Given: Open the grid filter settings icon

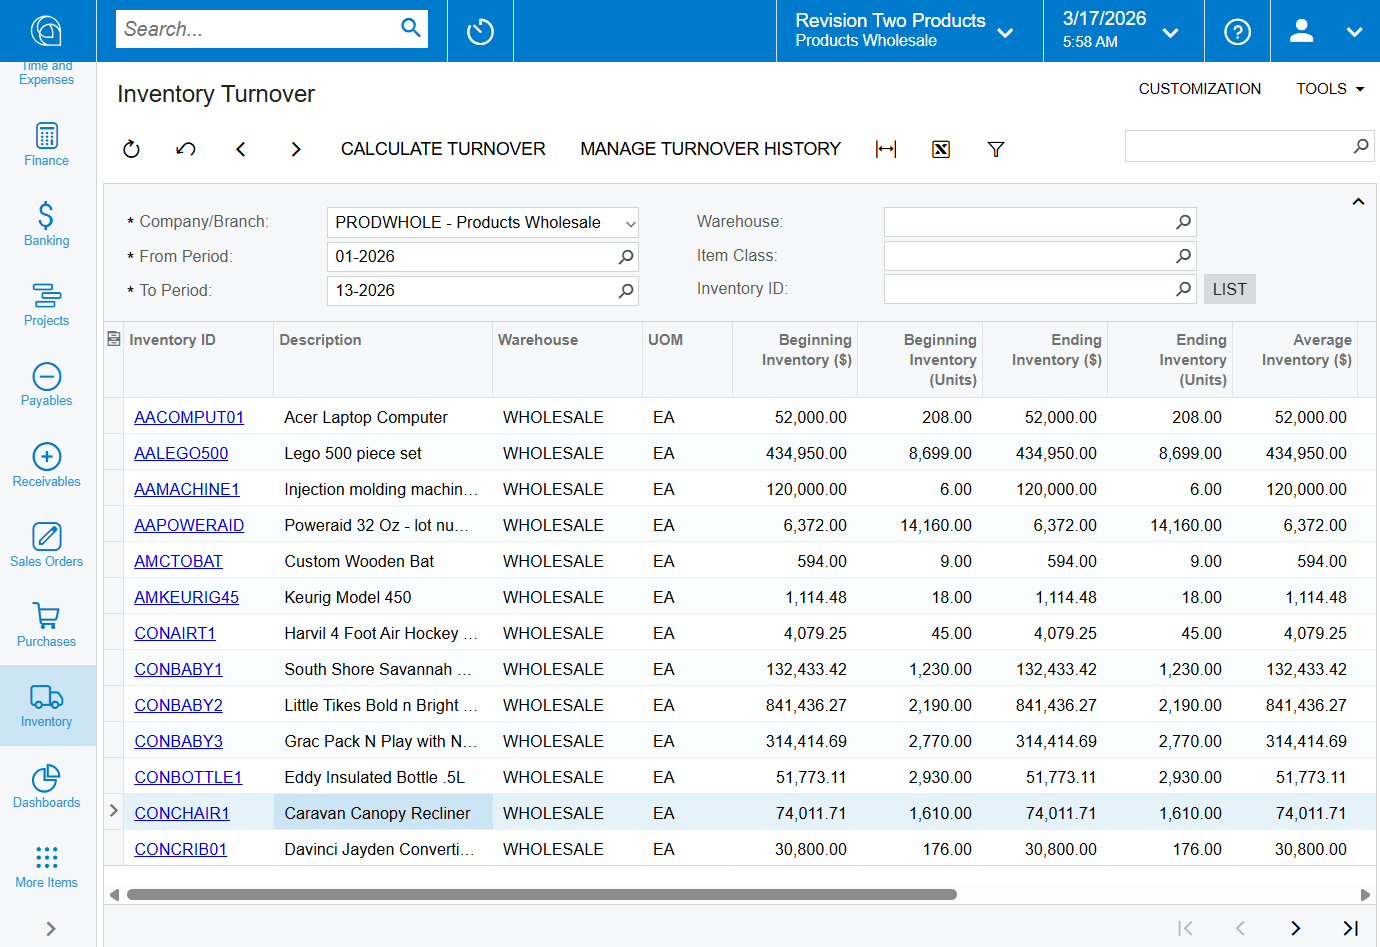Looking at the screenshot, I should tap(996, 149).
